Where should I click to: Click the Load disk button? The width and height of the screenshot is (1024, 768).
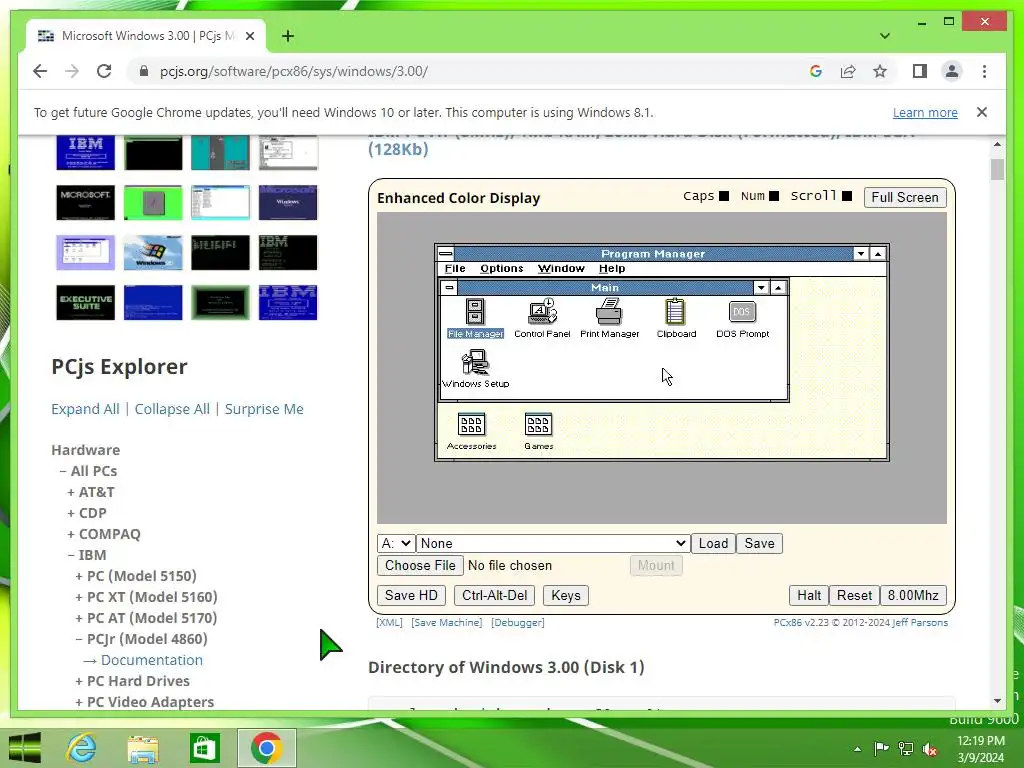click(x=713, y=543)
